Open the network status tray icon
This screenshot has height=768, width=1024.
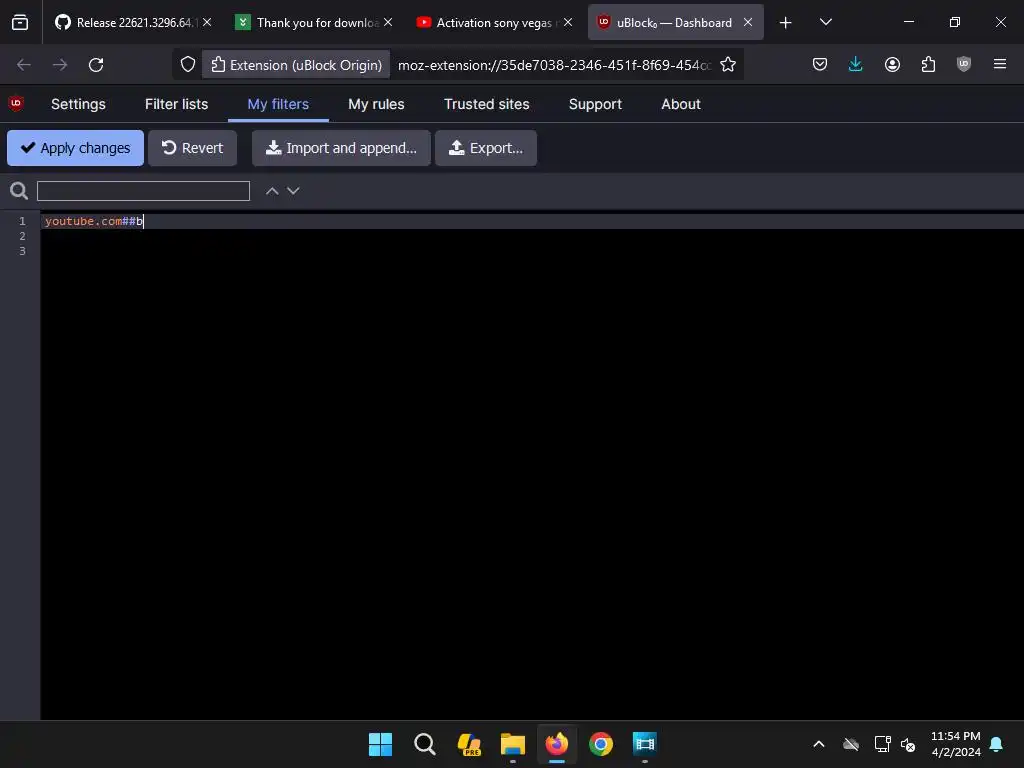[882, 744]
